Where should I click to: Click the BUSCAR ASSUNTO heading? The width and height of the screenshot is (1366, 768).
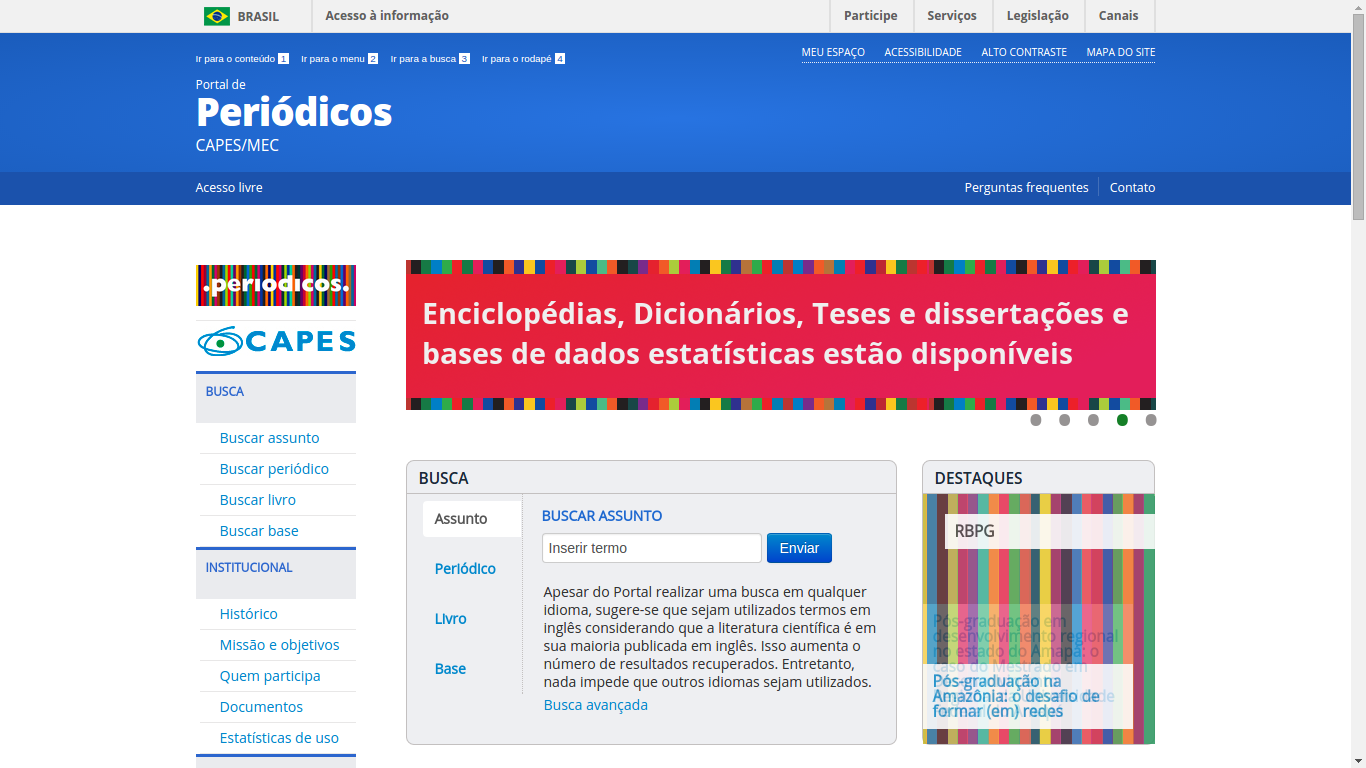pyautogui.click(x=602, y=516)
